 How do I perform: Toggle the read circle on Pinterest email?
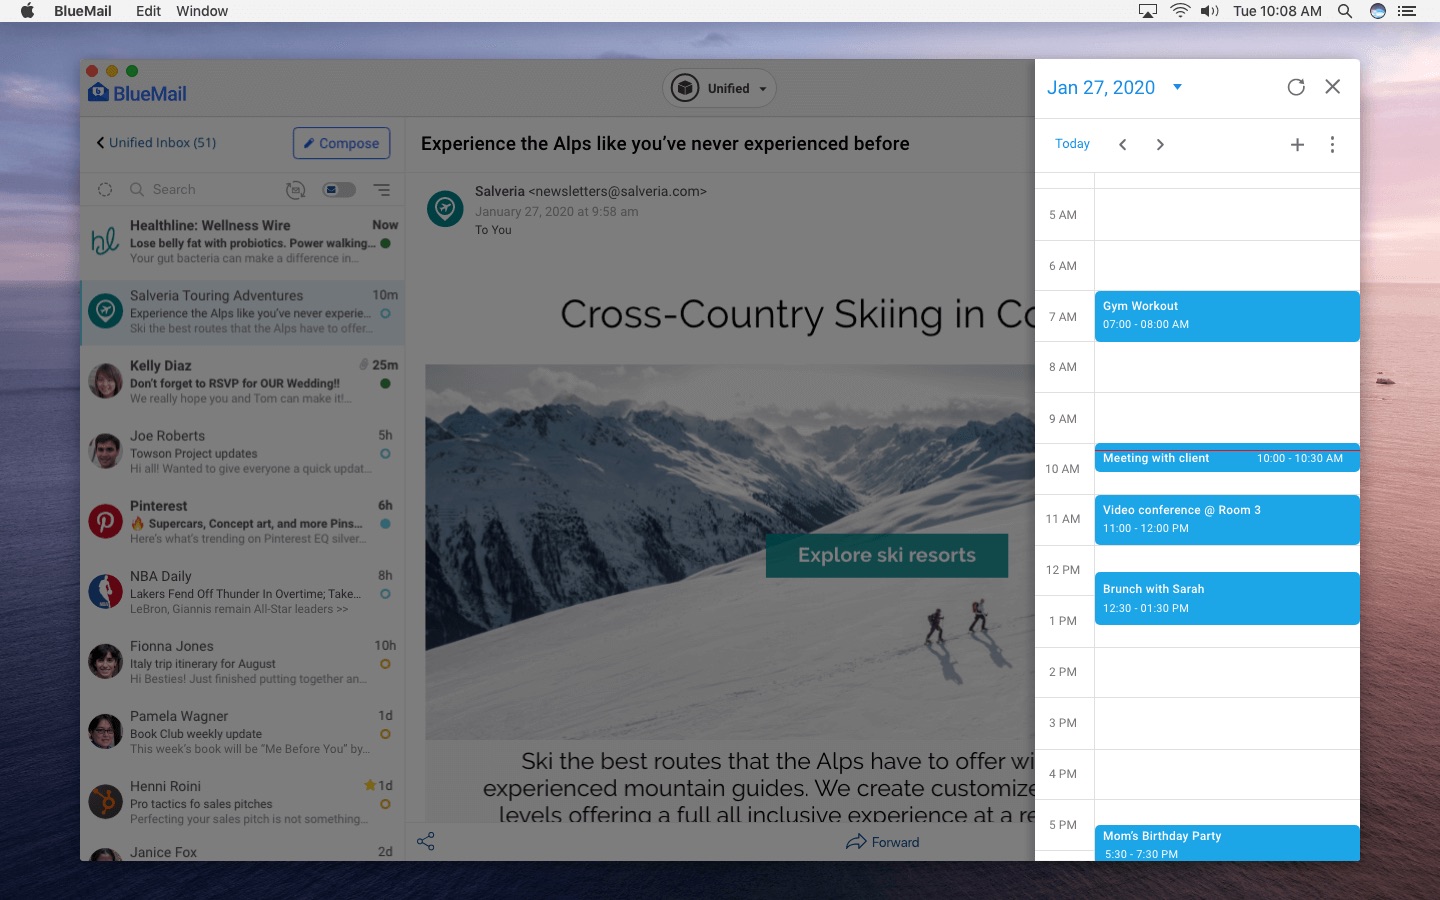[x=385, y=523]
